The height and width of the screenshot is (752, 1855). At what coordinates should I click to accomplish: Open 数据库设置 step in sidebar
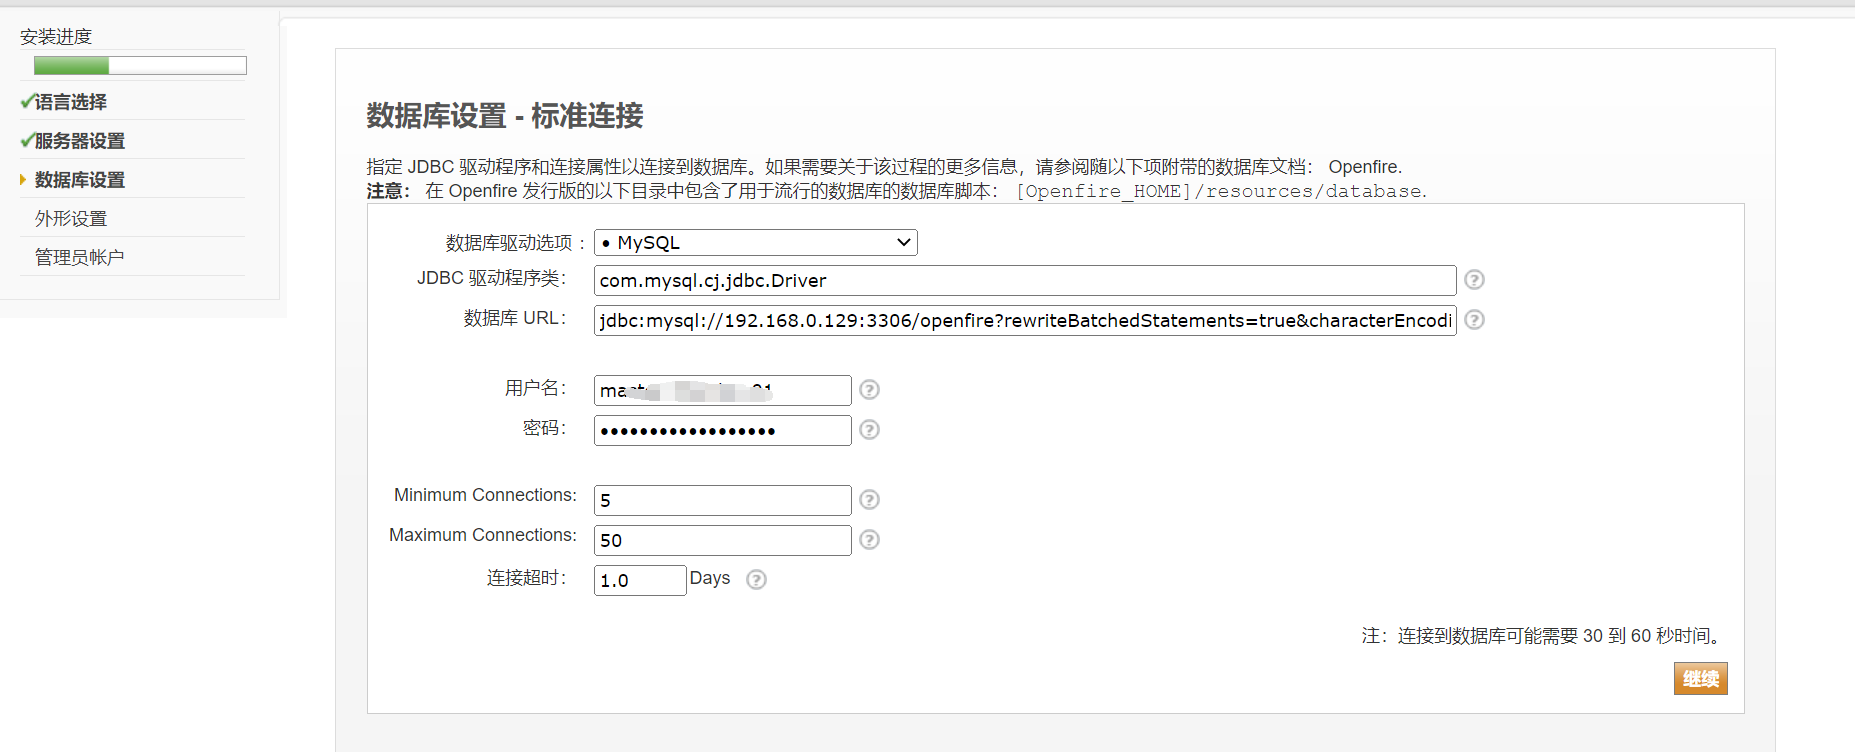coord(80,180)
